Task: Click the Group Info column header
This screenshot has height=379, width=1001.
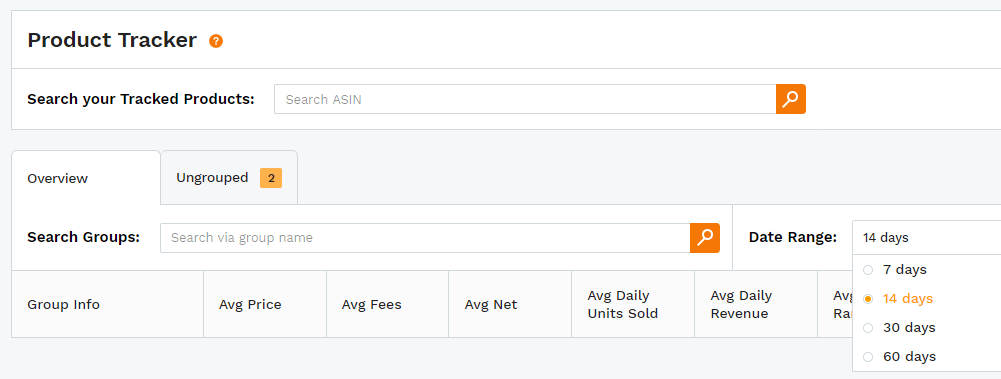Action: pyautogui.click(x=107, y=304)
